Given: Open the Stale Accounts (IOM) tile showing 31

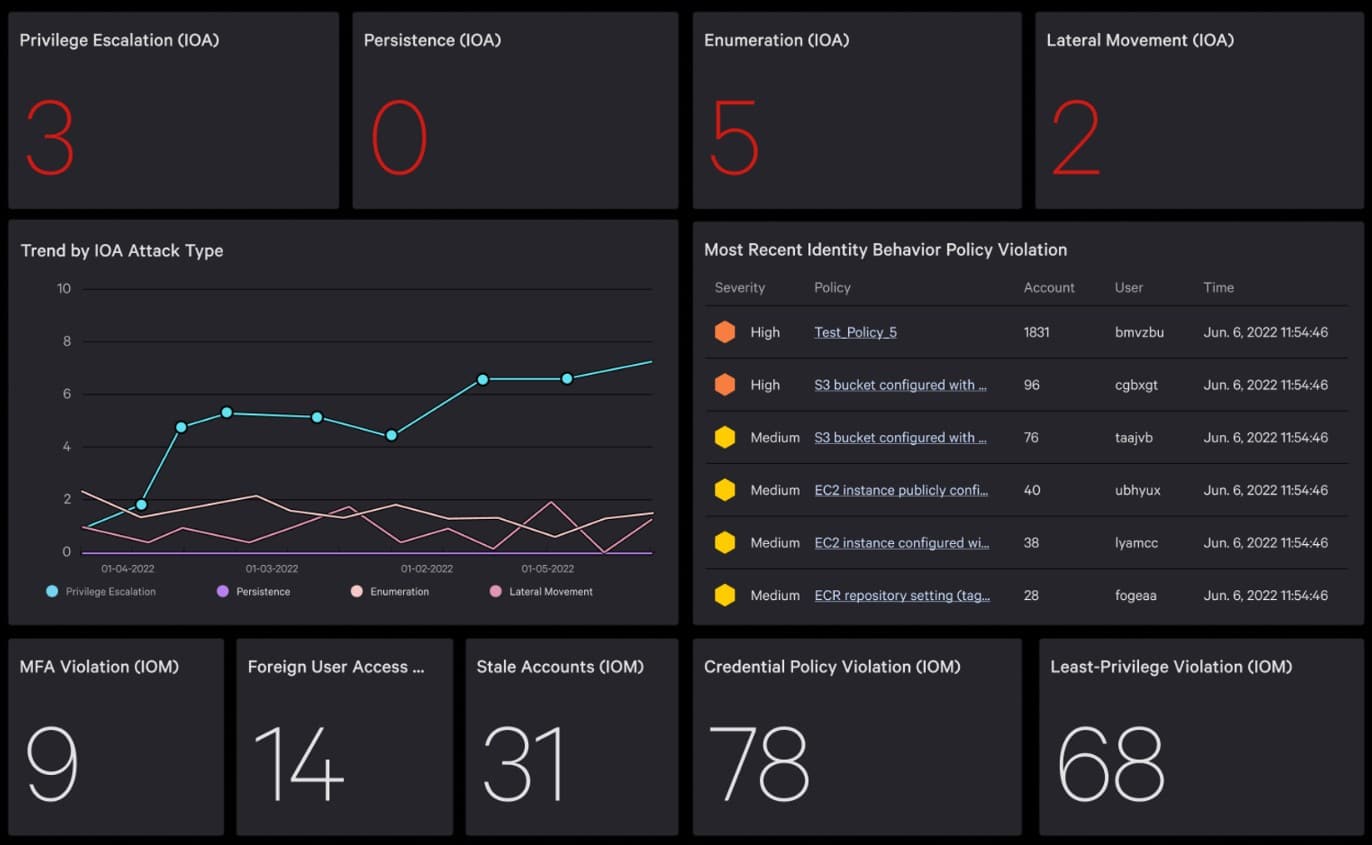Looking at the screenshot, I should point(572,737).
